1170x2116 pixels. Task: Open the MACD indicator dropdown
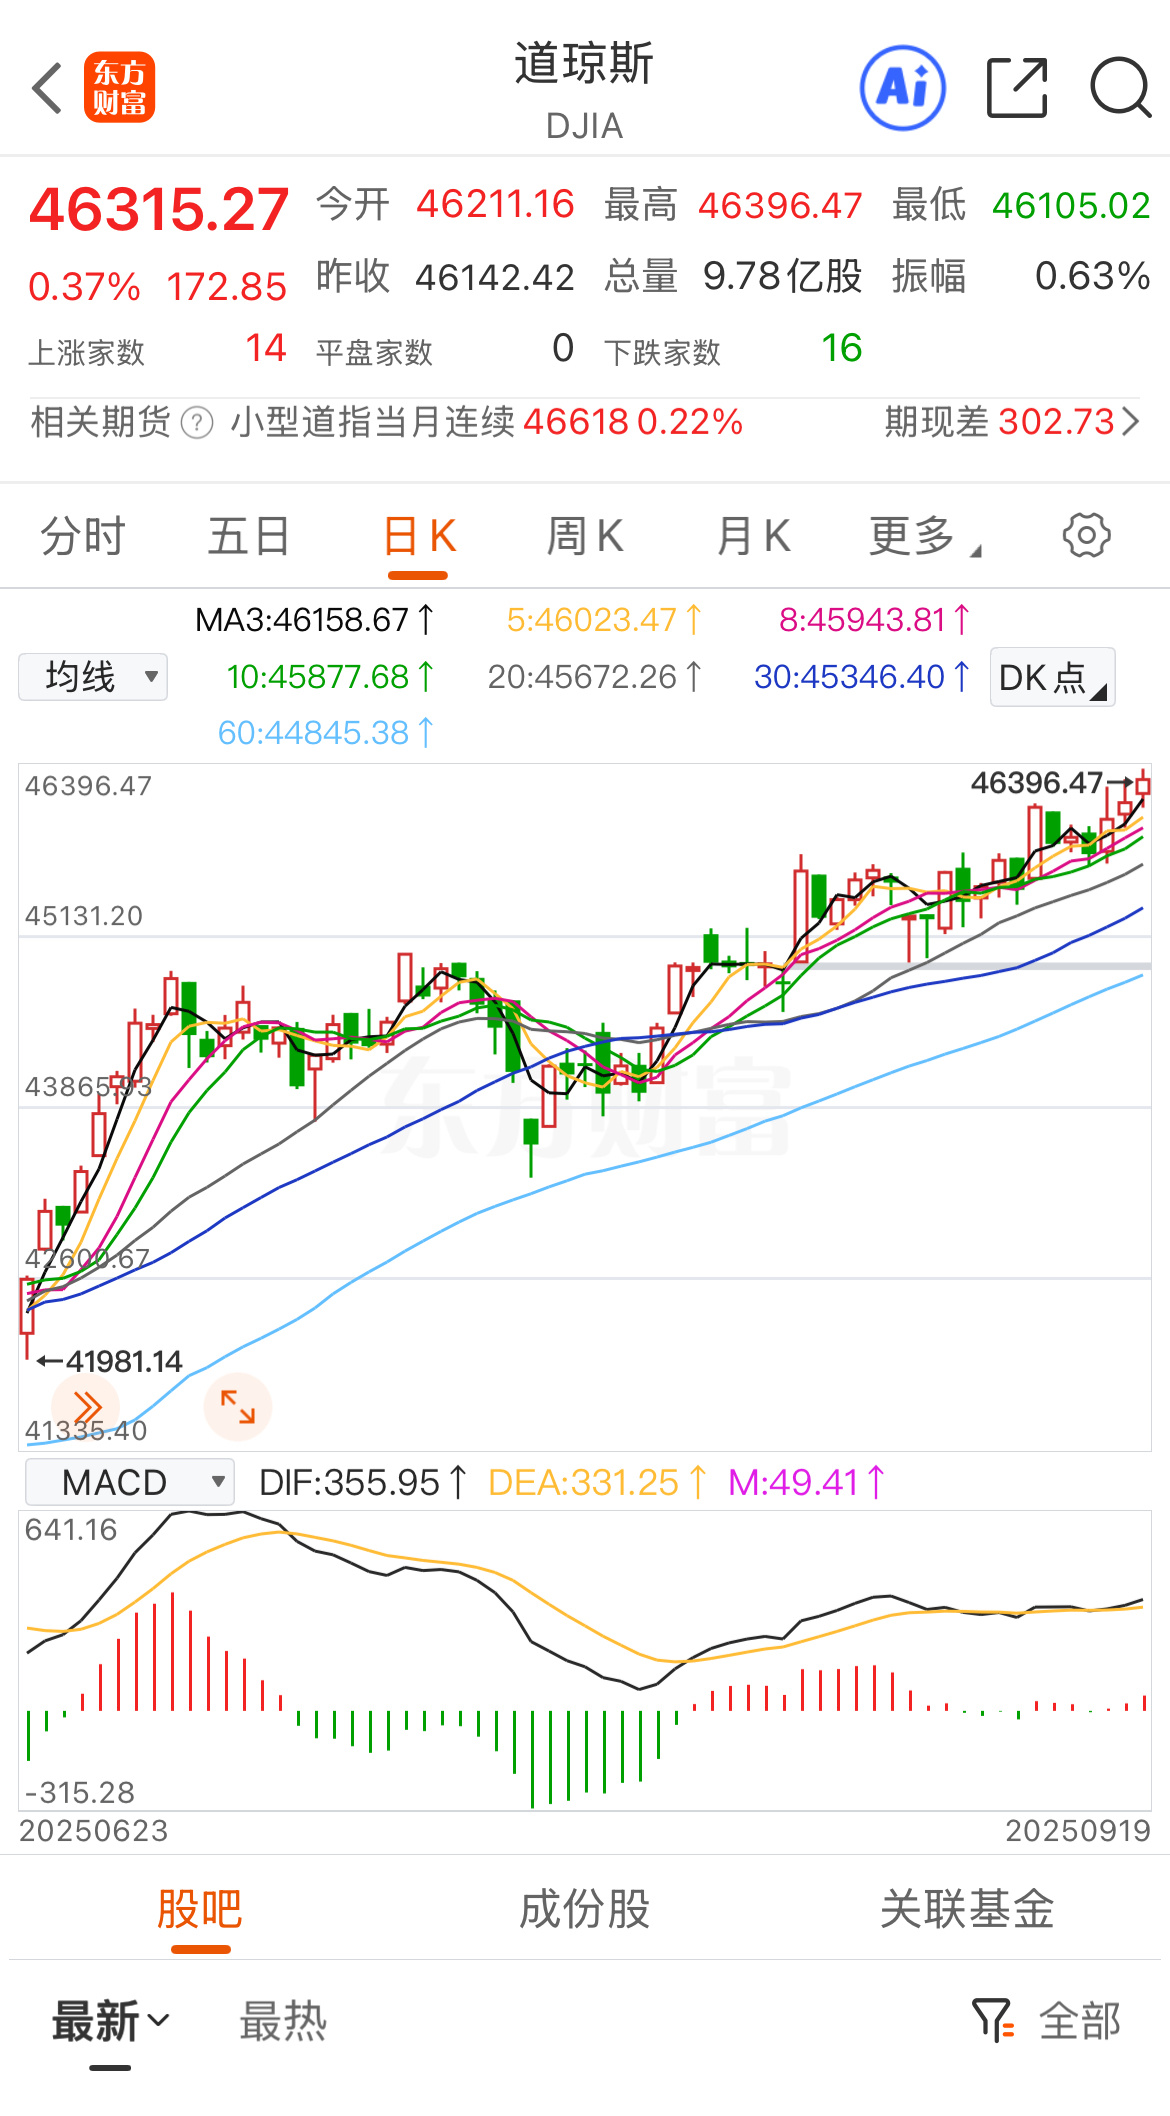[129, 1482]
